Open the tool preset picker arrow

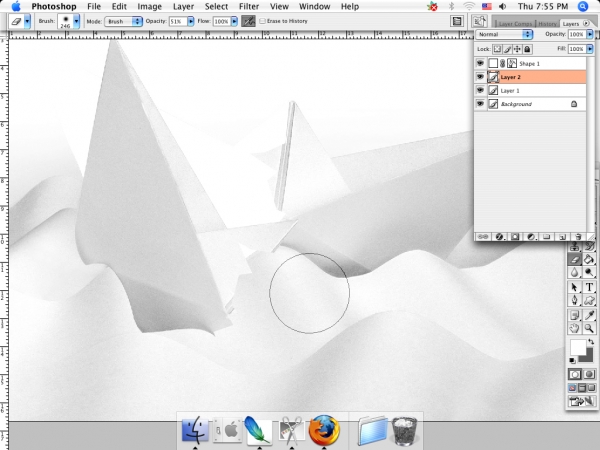tap(27, 21)
